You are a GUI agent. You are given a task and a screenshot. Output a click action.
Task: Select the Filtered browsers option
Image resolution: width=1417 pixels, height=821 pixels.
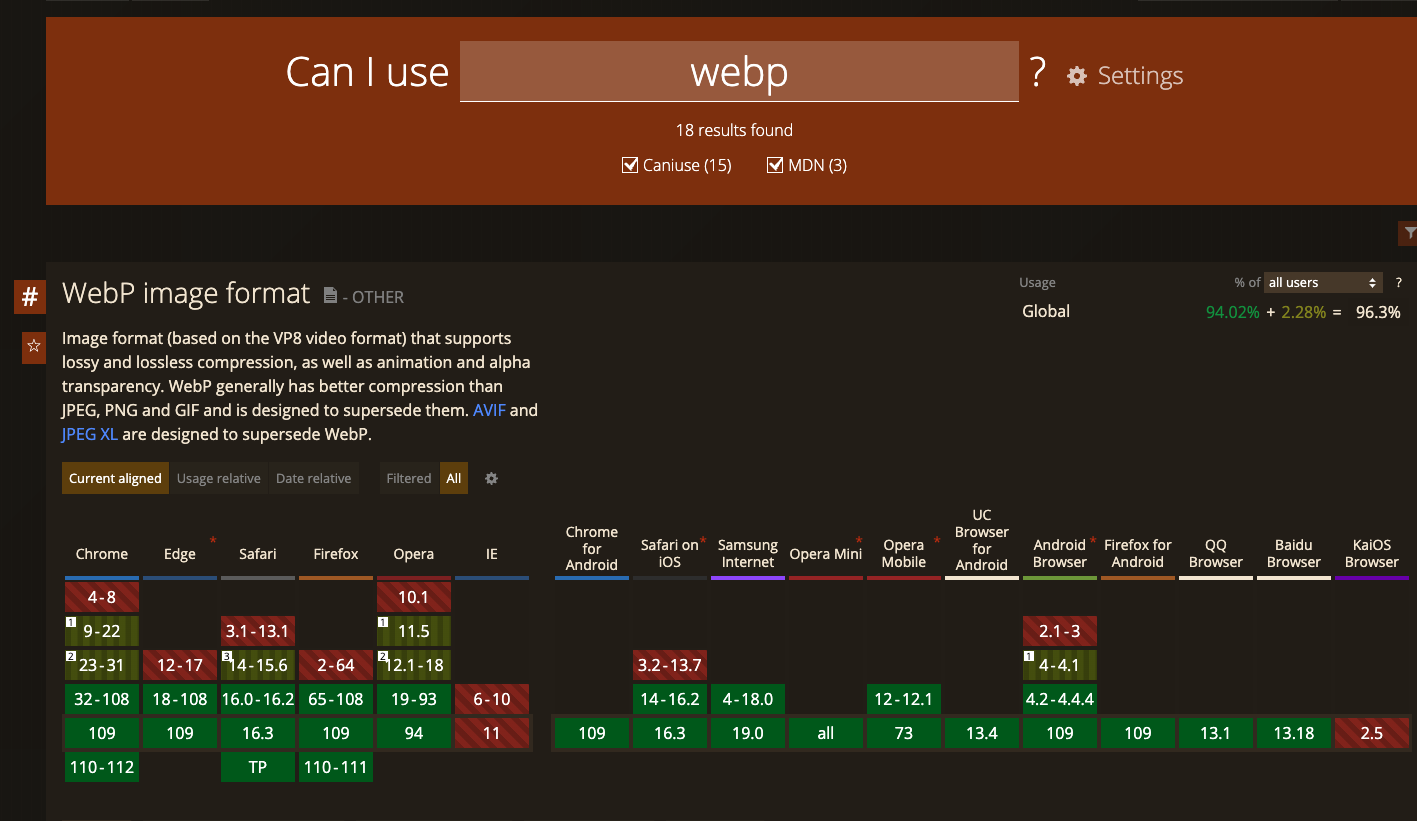click(x=409, y=478)
